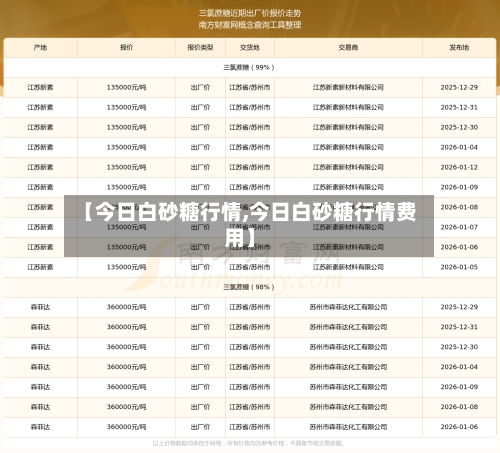Click 森菲达 origin cell in 森菲达 2026-01-06 row
500x453 pixels.
[x=40, y=427]
